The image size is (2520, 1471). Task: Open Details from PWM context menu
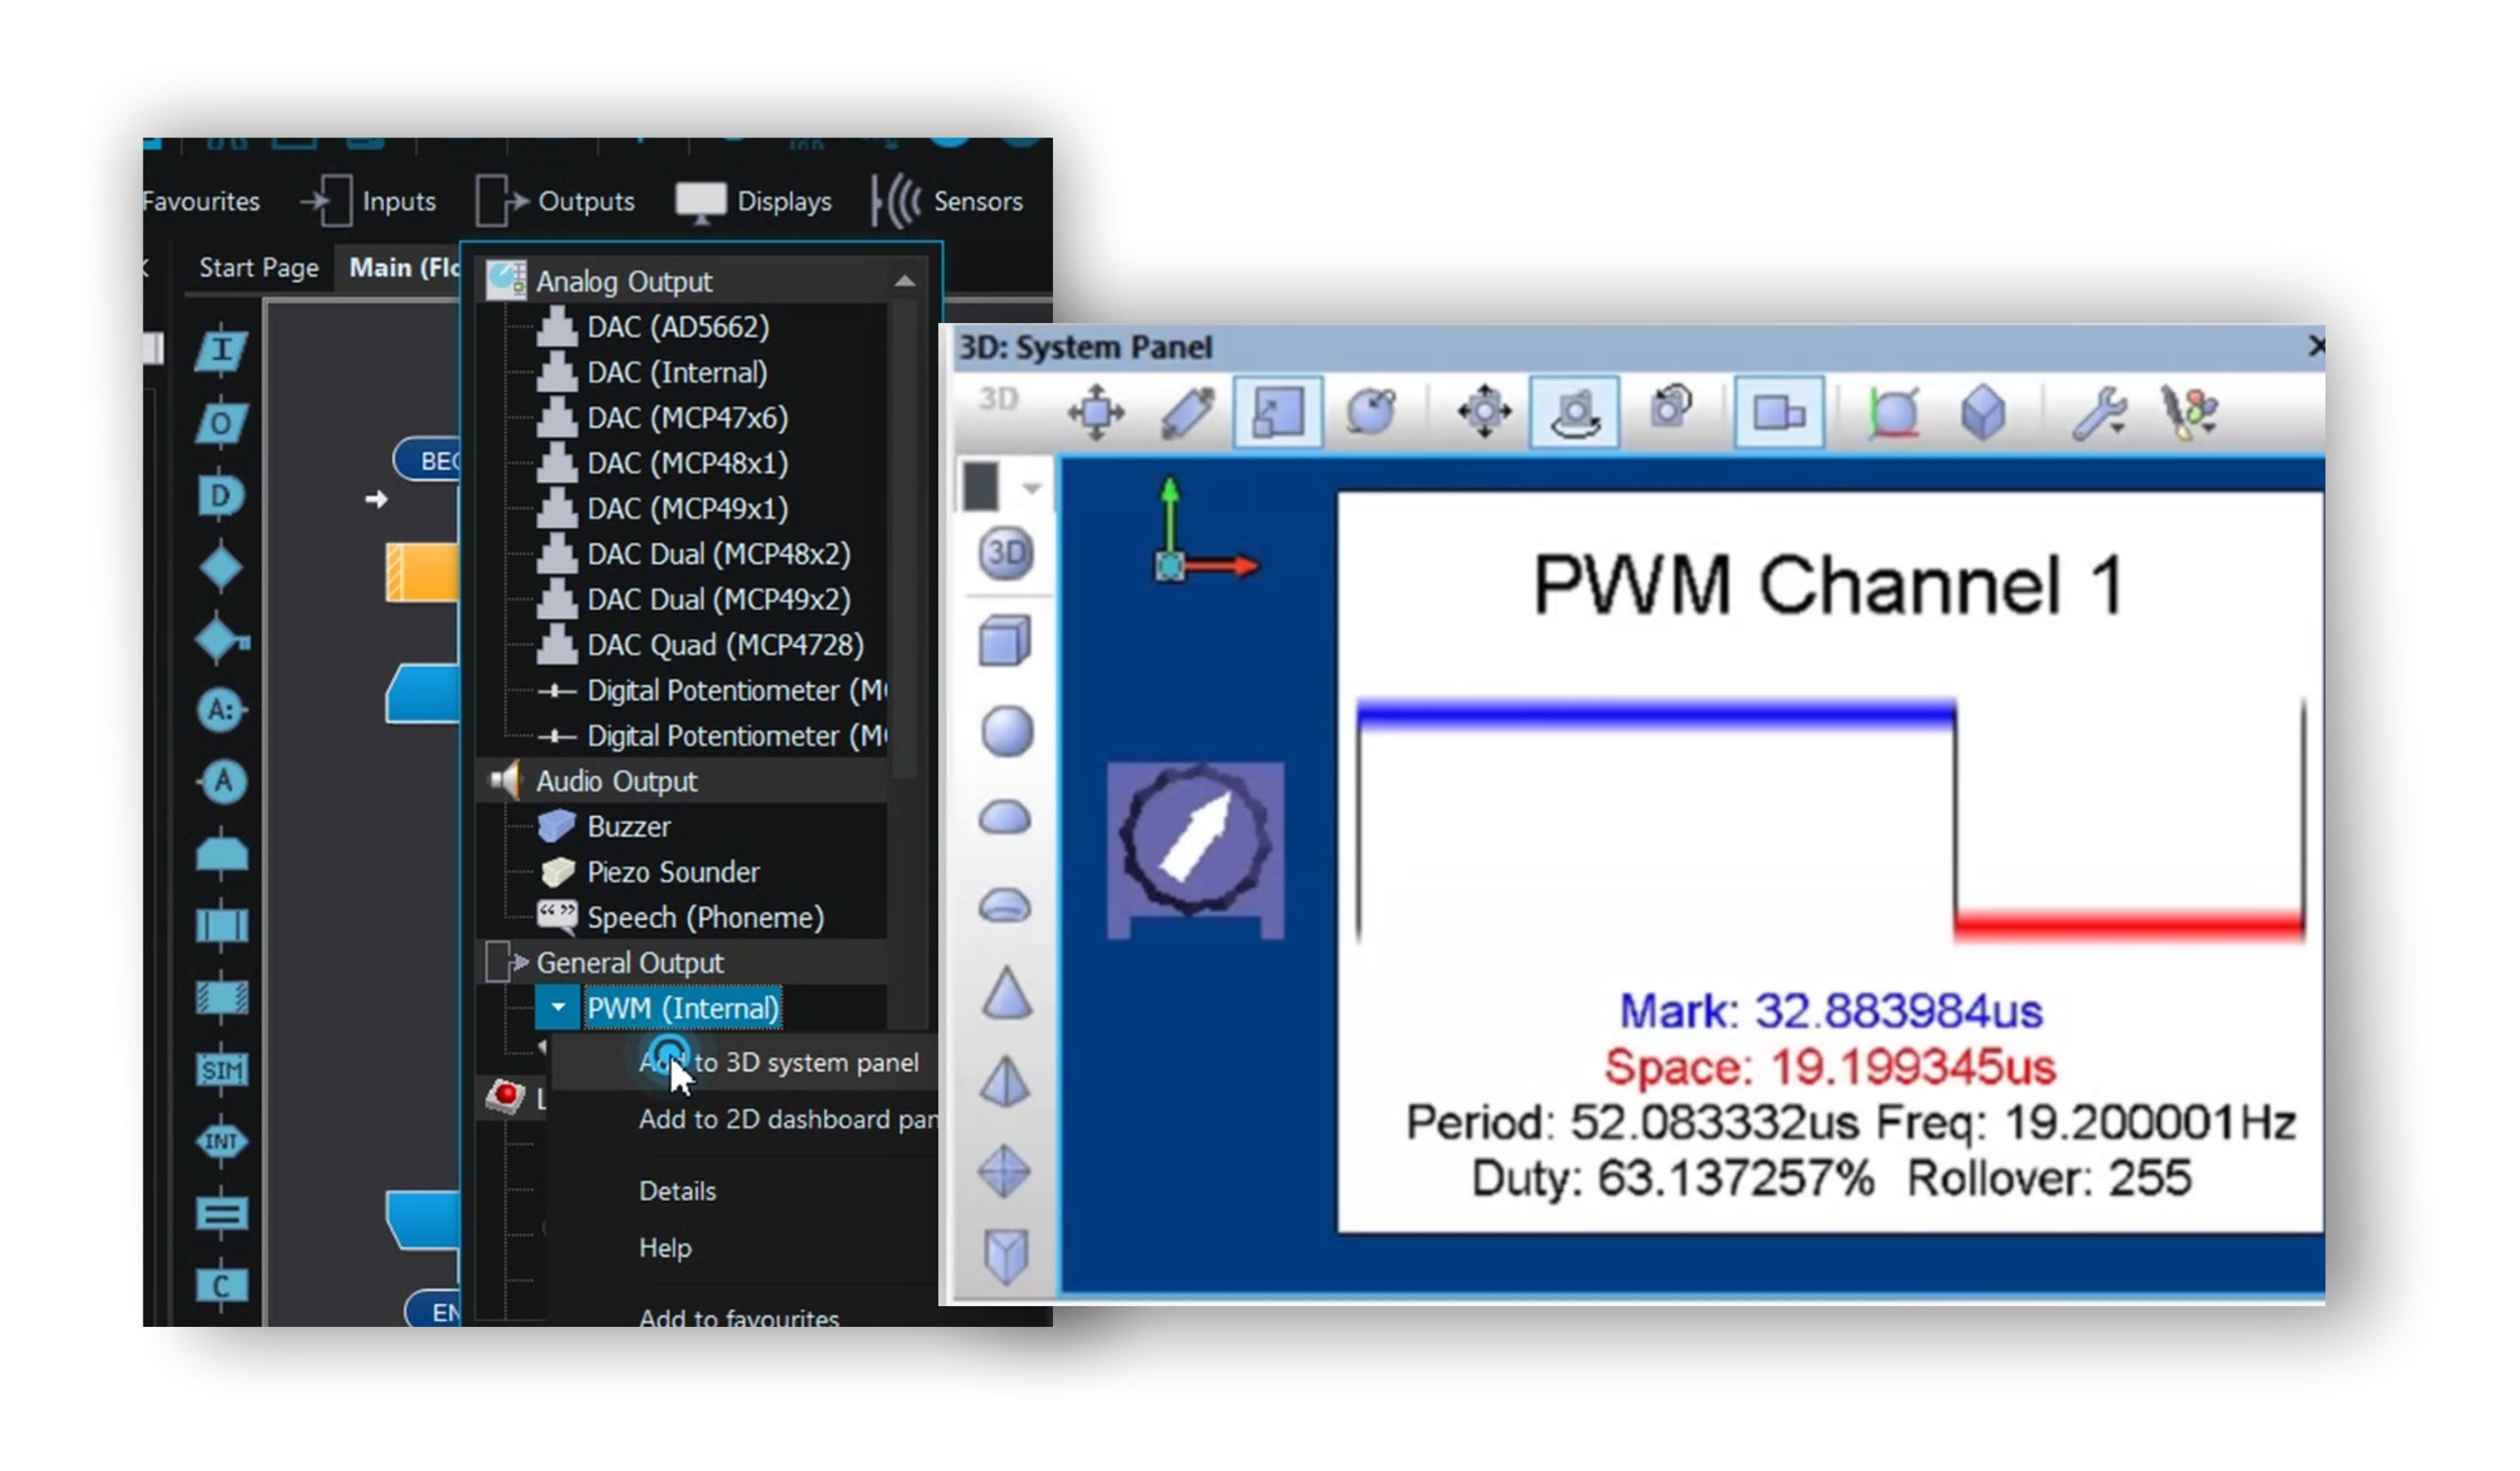677,1192
